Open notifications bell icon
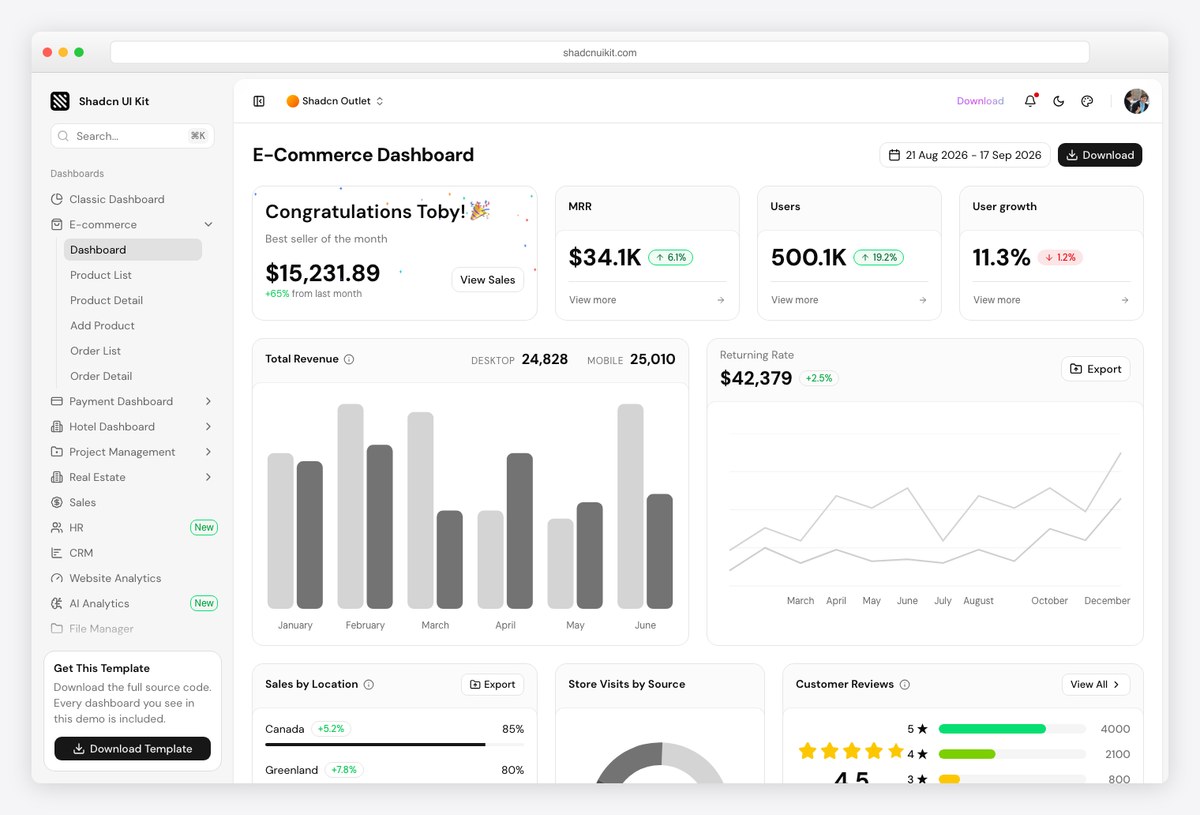The height and width of the screenshot is (815, 1200). coord(1030,101)
